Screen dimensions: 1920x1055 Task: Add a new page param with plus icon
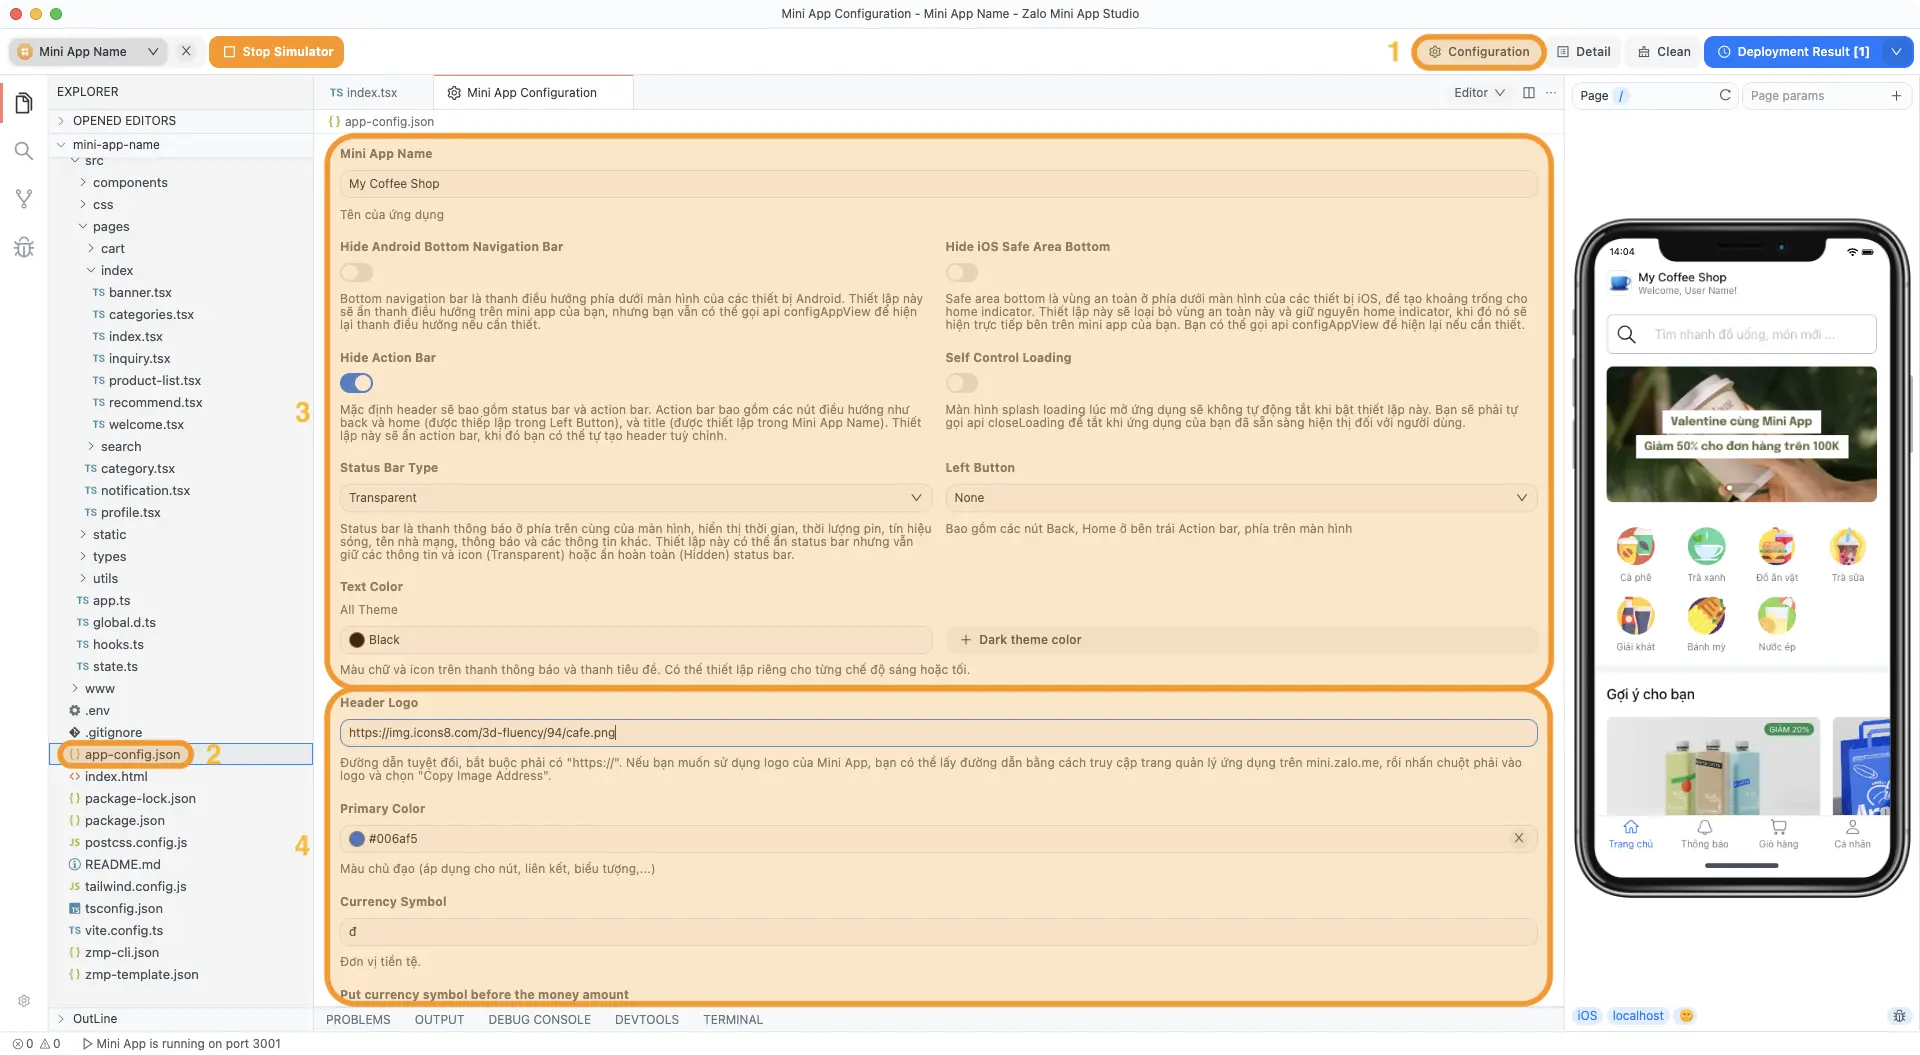[1898, 95]
